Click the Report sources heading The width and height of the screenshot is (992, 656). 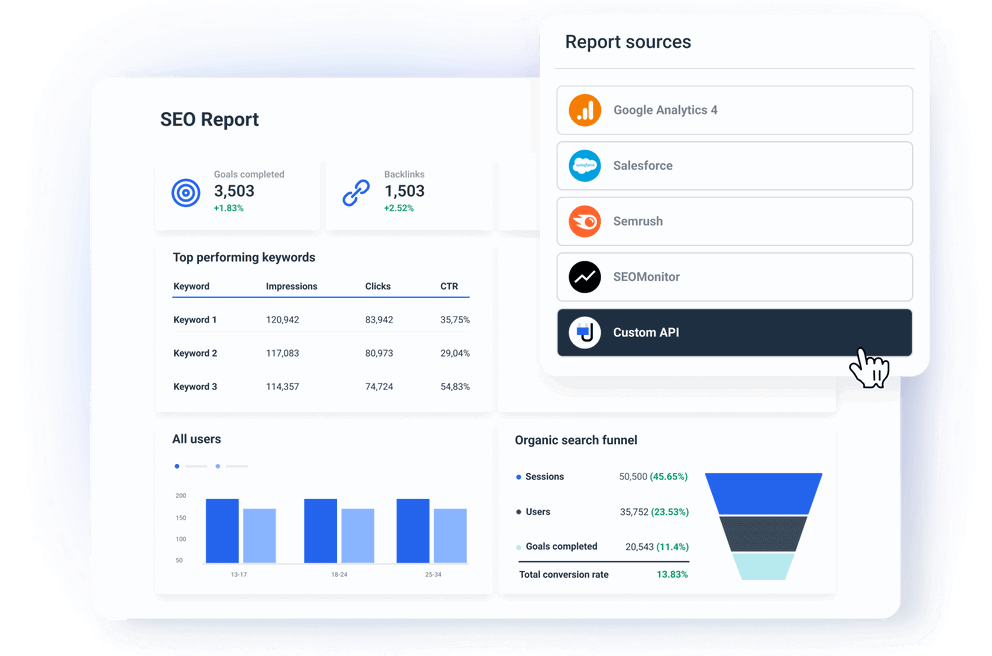coord(628,42)
